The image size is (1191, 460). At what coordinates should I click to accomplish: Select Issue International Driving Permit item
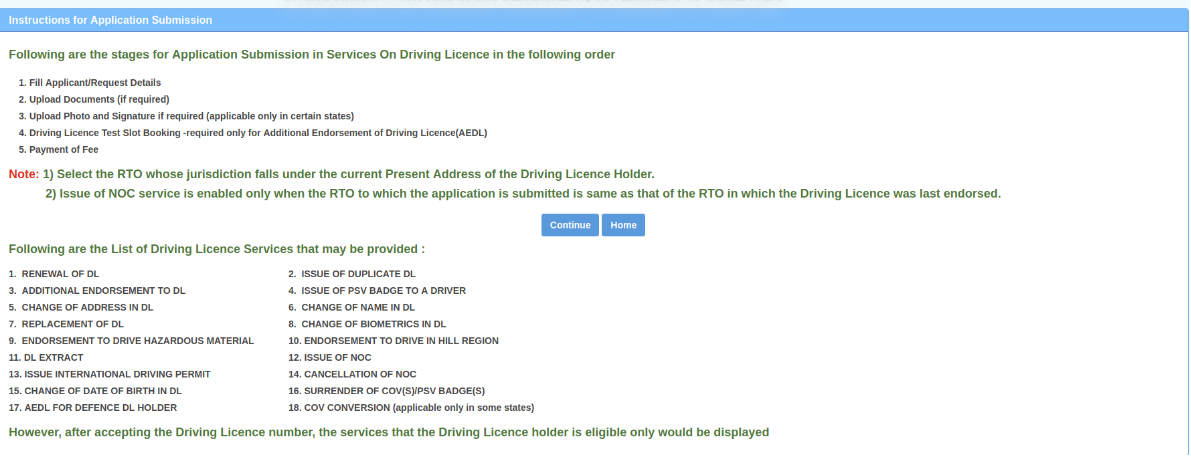click(116, 373)
